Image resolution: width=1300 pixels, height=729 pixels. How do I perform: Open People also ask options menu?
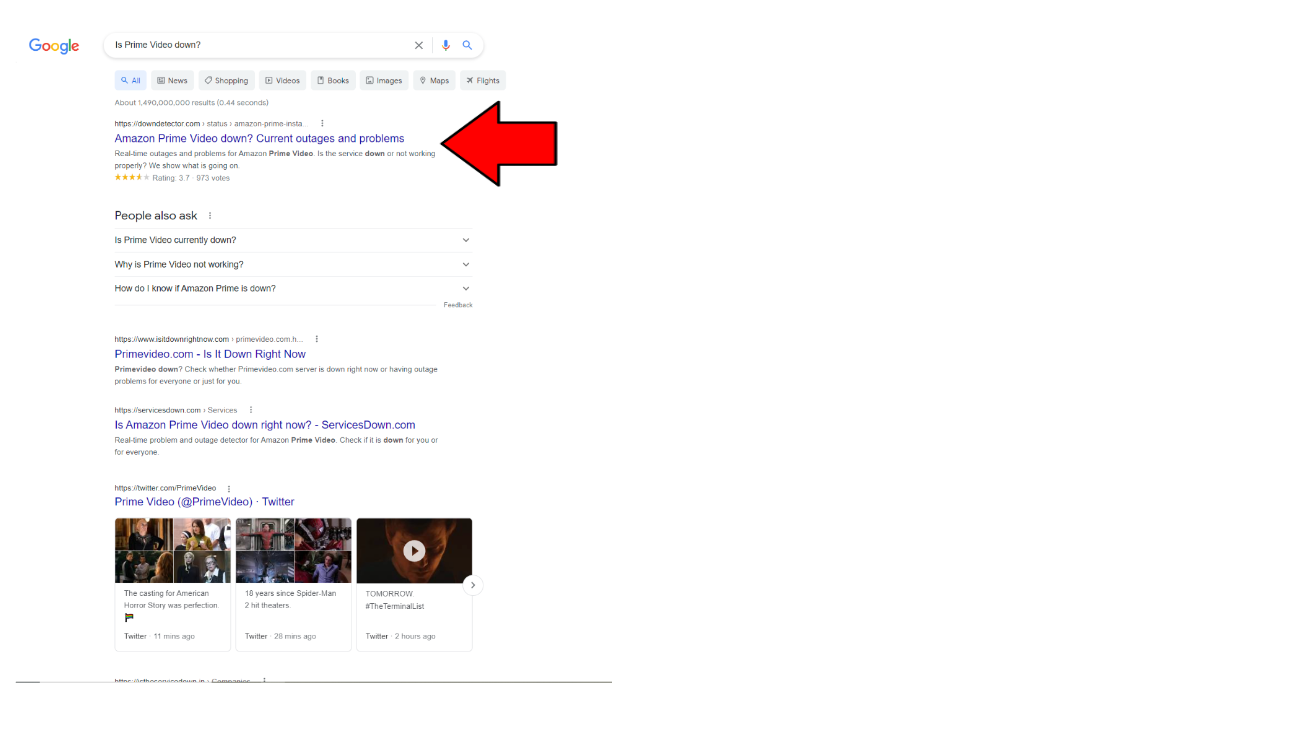click(x=210, y=216)
